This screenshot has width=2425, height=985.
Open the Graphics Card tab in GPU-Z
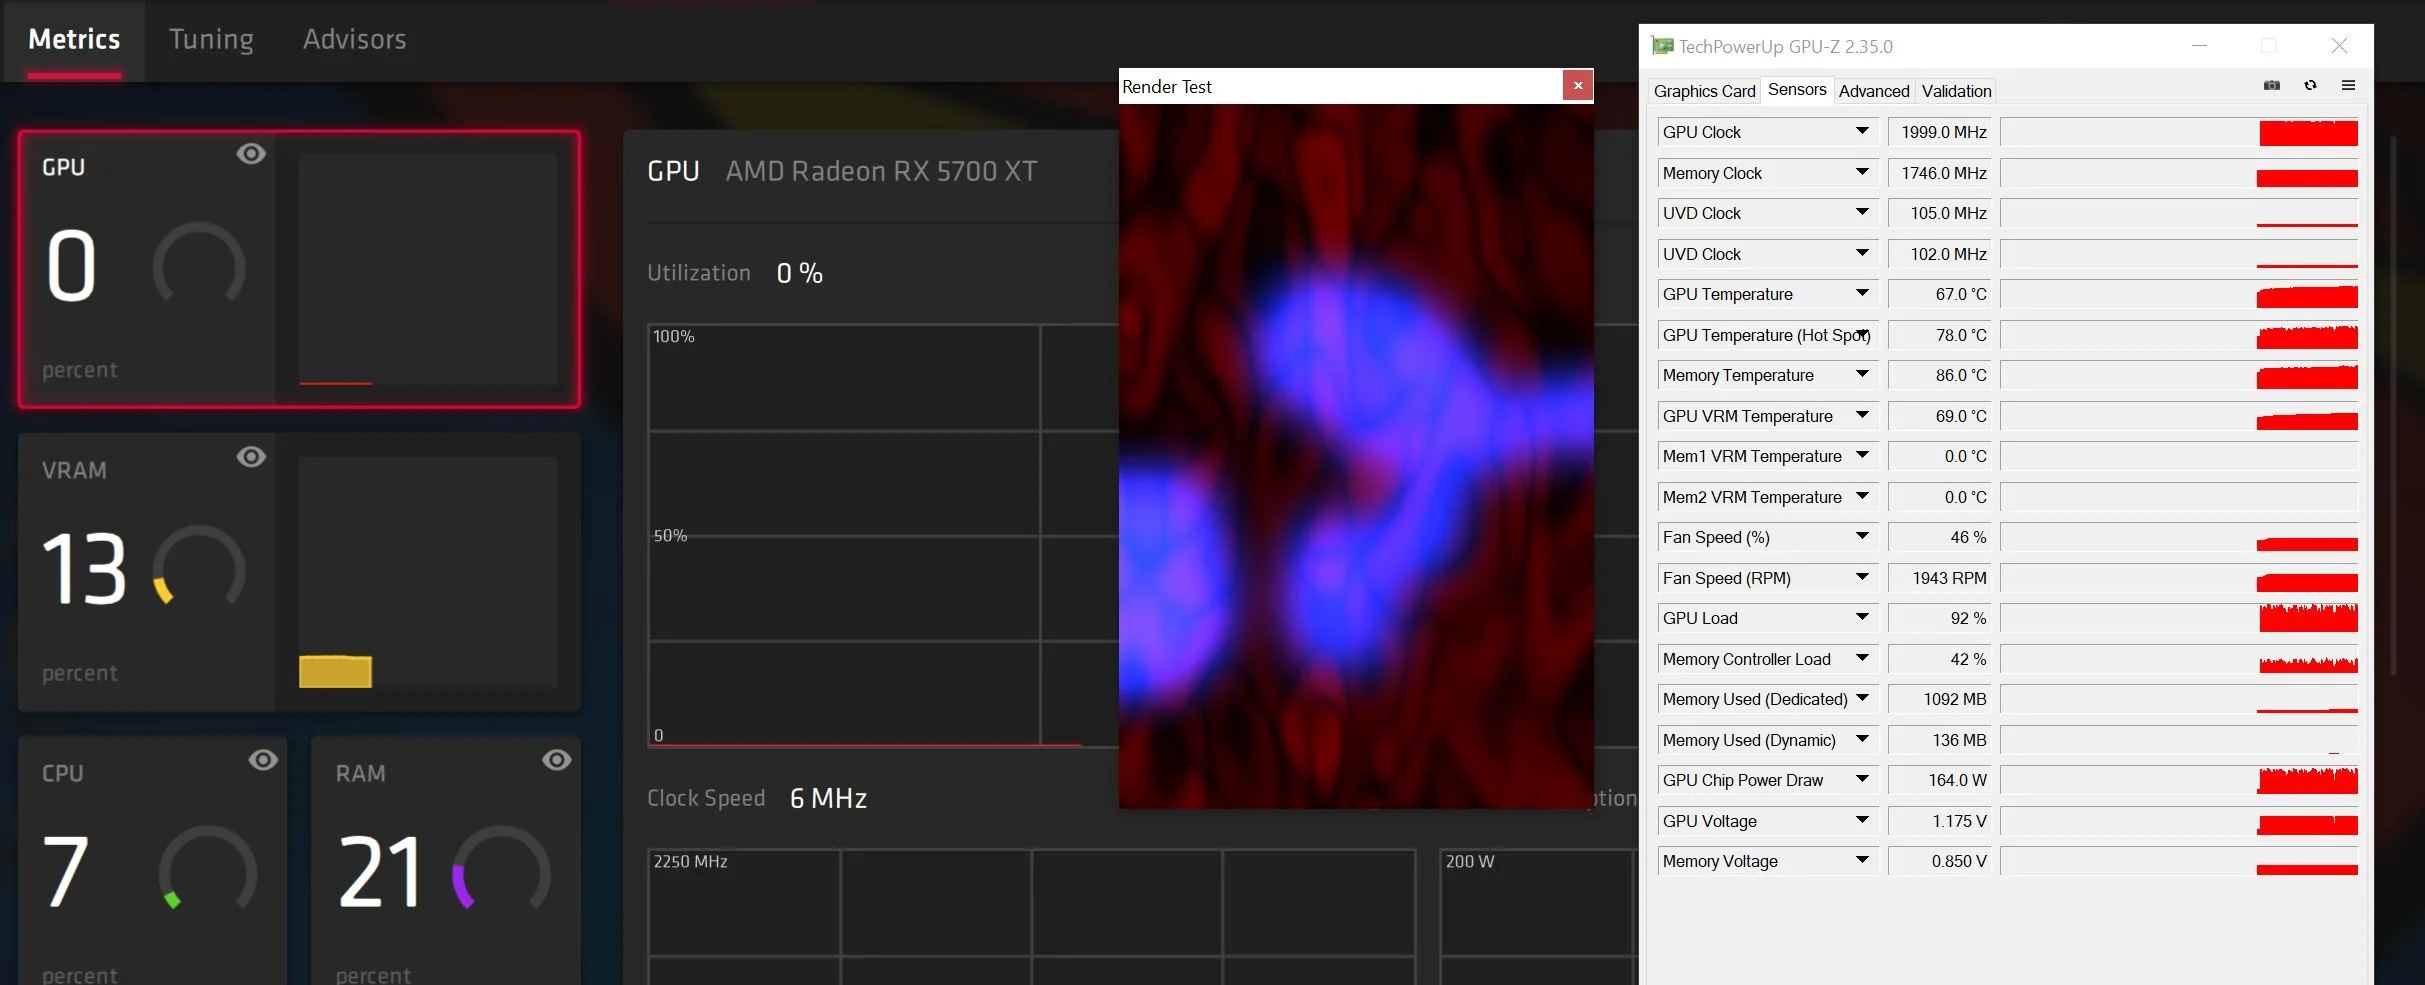tap(1704, 91)
